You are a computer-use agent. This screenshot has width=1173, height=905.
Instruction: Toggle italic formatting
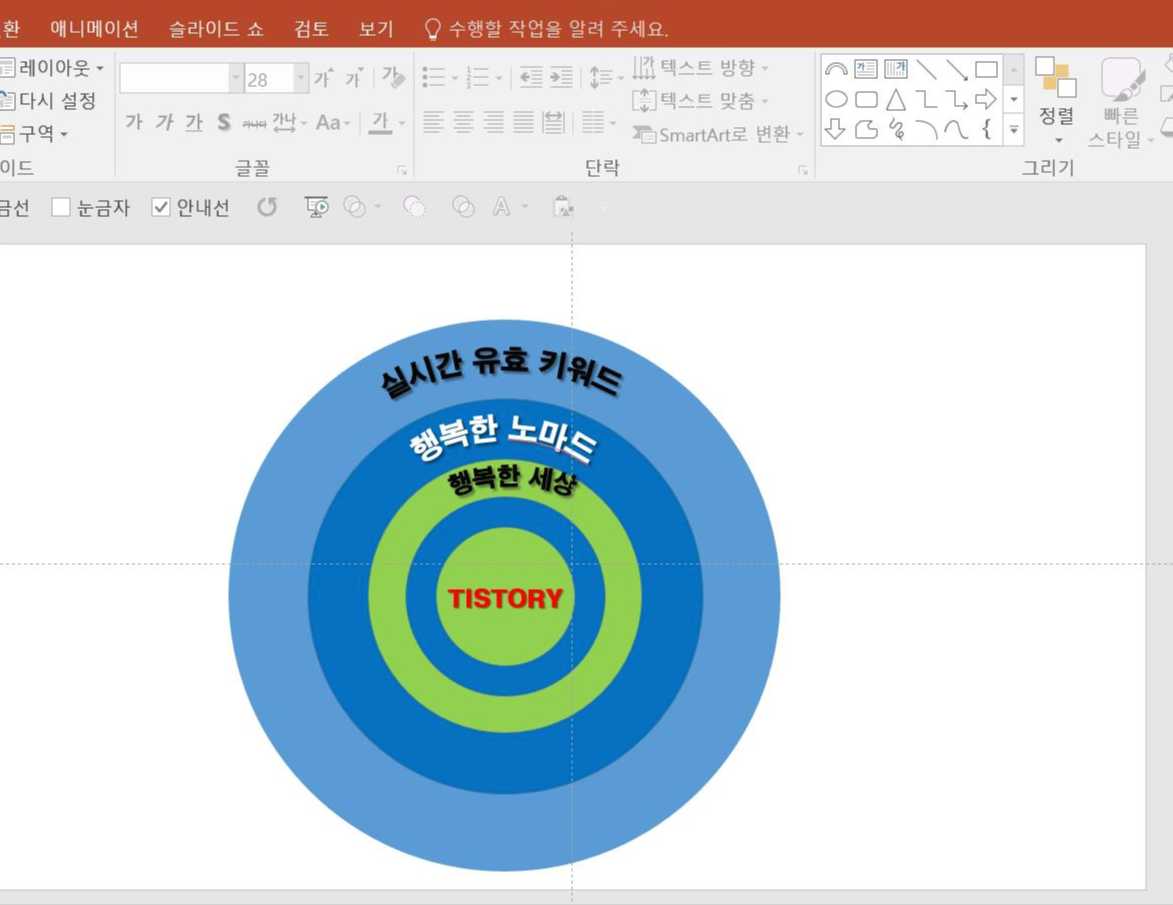pyautogui.click(x=164, y=122)
